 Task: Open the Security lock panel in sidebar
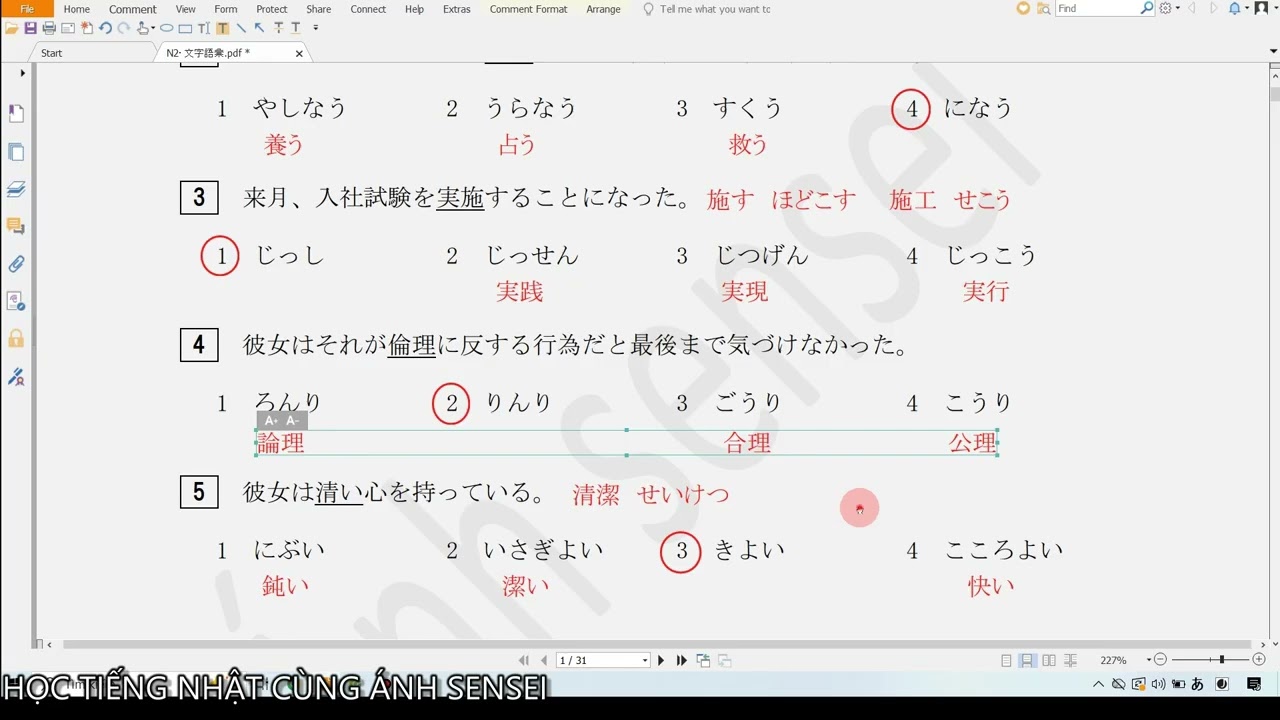(x=16, y=339)
